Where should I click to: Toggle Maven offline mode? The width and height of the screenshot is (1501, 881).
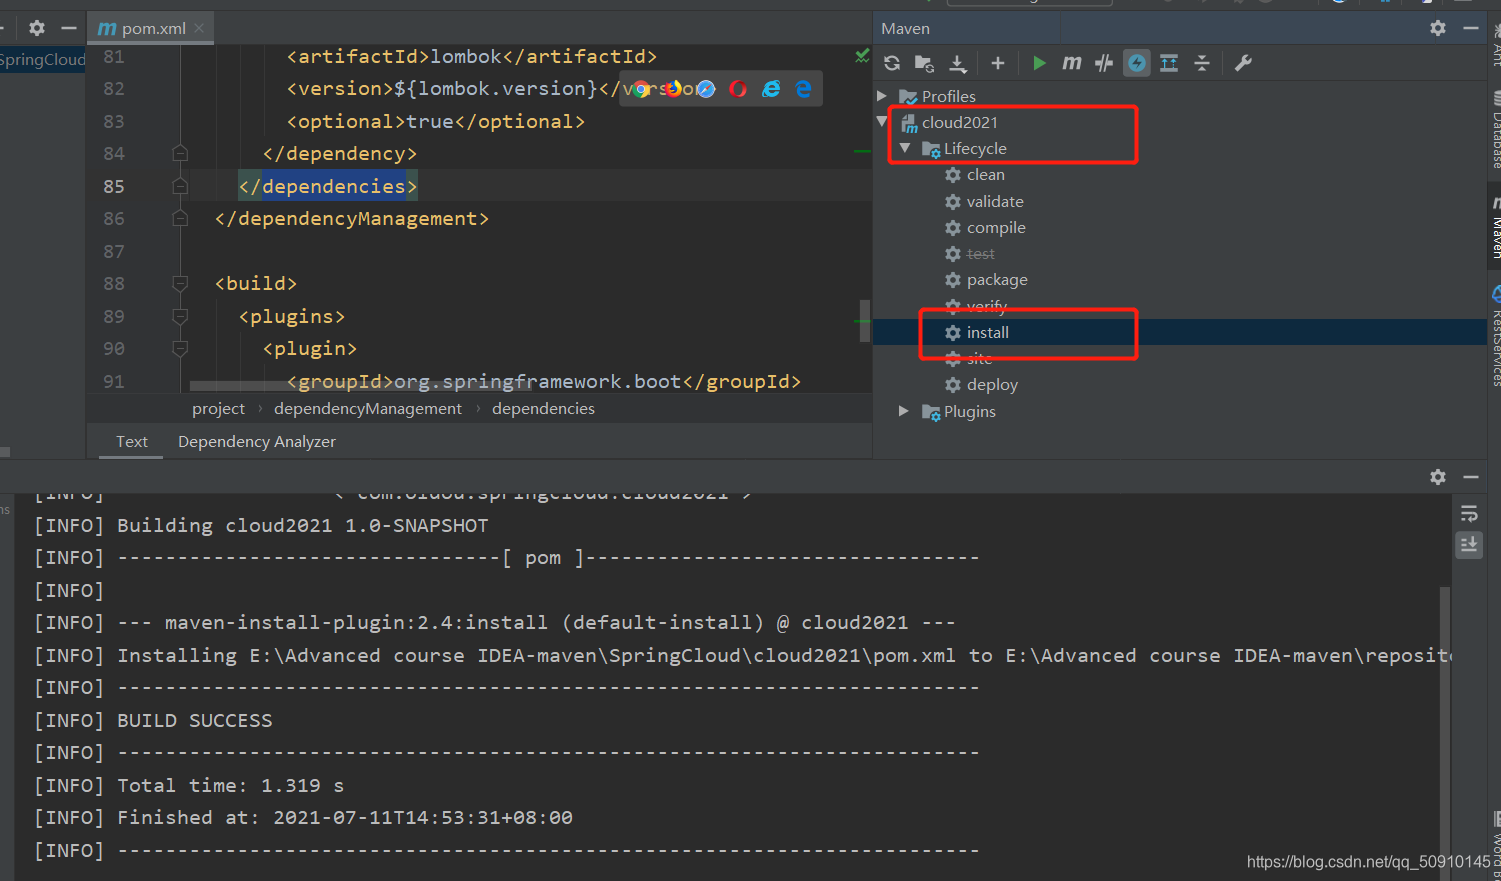(1104, 63)
